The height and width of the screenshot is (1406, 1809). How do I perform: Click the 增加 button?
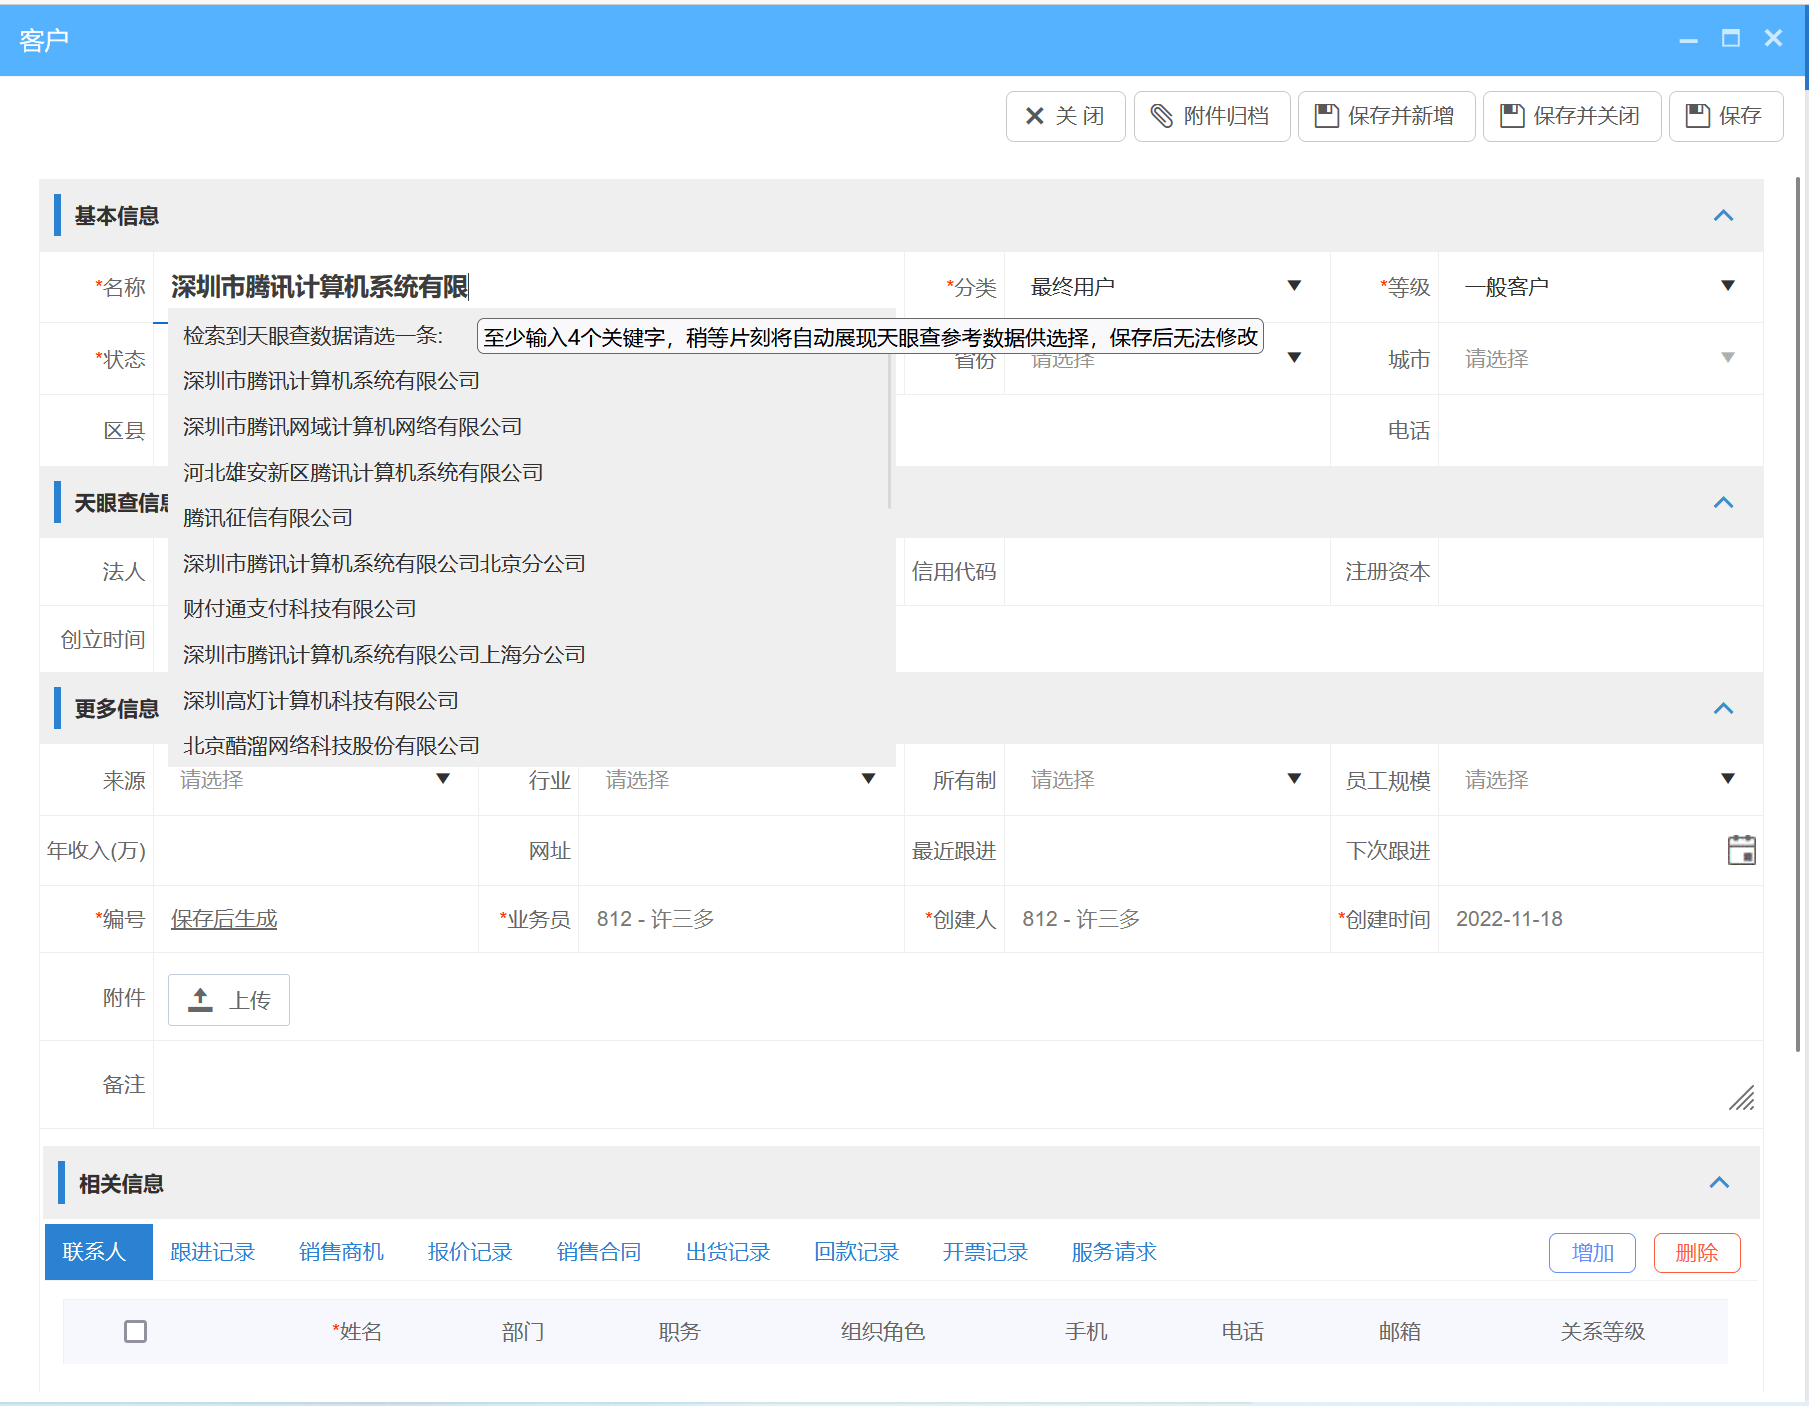point(1592,1252)
